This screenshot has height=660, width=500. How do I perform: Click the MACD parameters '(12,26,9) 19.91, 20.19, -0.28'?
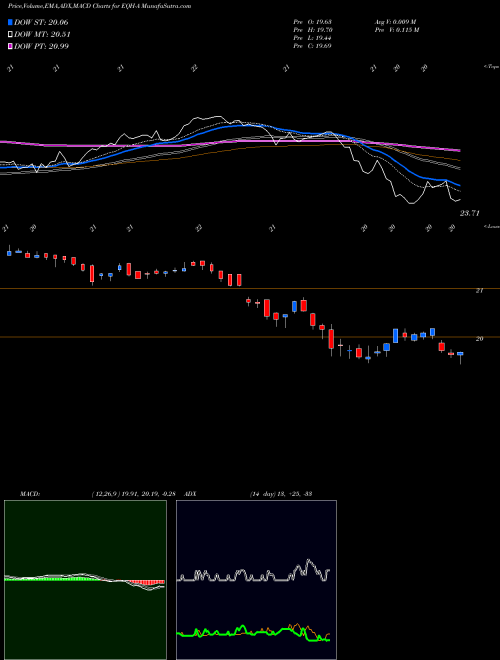click(133, 494)
